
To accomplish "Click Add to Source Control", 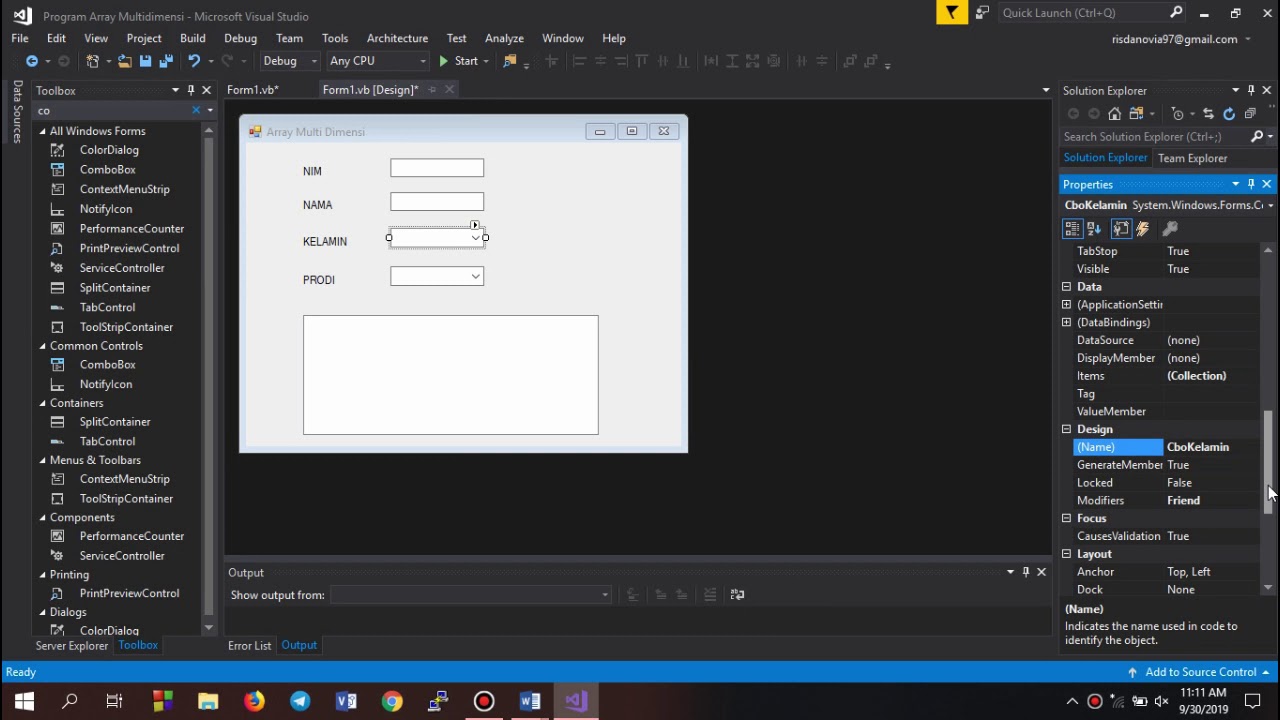I will point(1200,672).
